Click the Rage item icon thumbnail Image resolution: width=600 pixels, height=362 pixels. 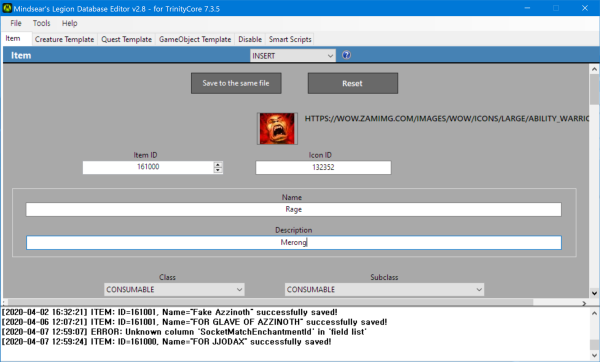277,129
